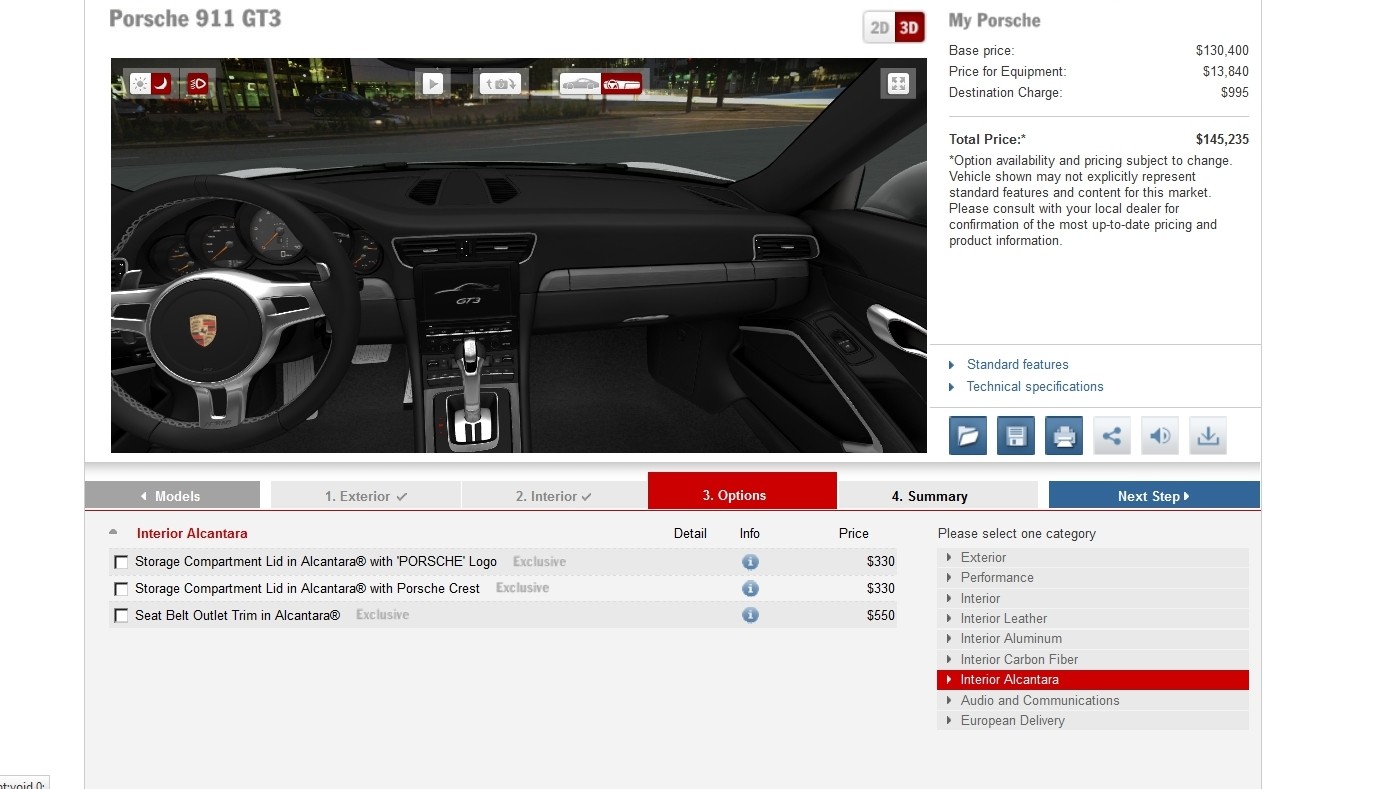1381x789 pixels.
Task: Collapse Interior Alcantara section arrow
Action: coord(113,533)
